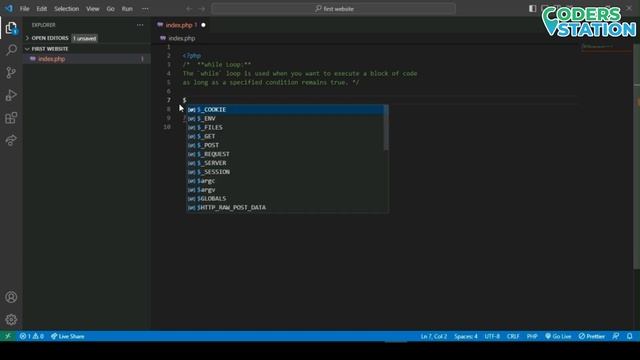Click Prettier status bar item
Viewport: 640px width, 360px height.
click(591, 336)
